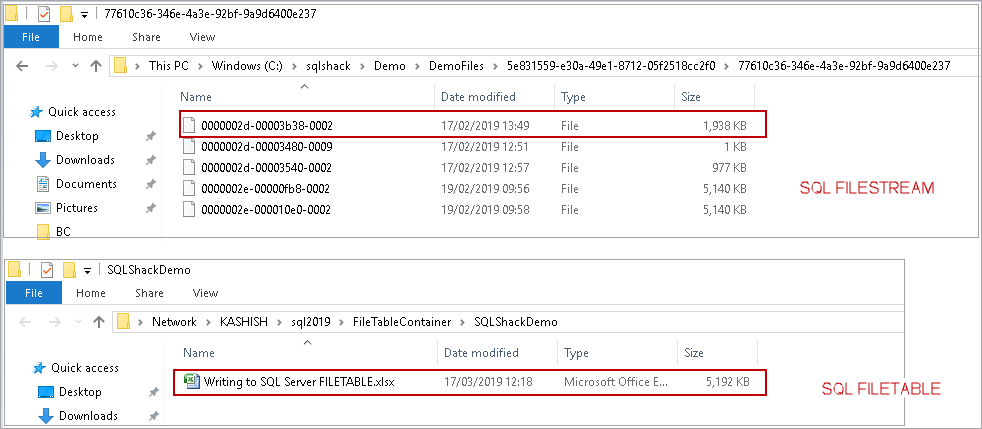Screen dimensions: 982x429
Task: Click the back arrow in bottom Explorer window
Action: pyautogui.click(x=24, y=322)
